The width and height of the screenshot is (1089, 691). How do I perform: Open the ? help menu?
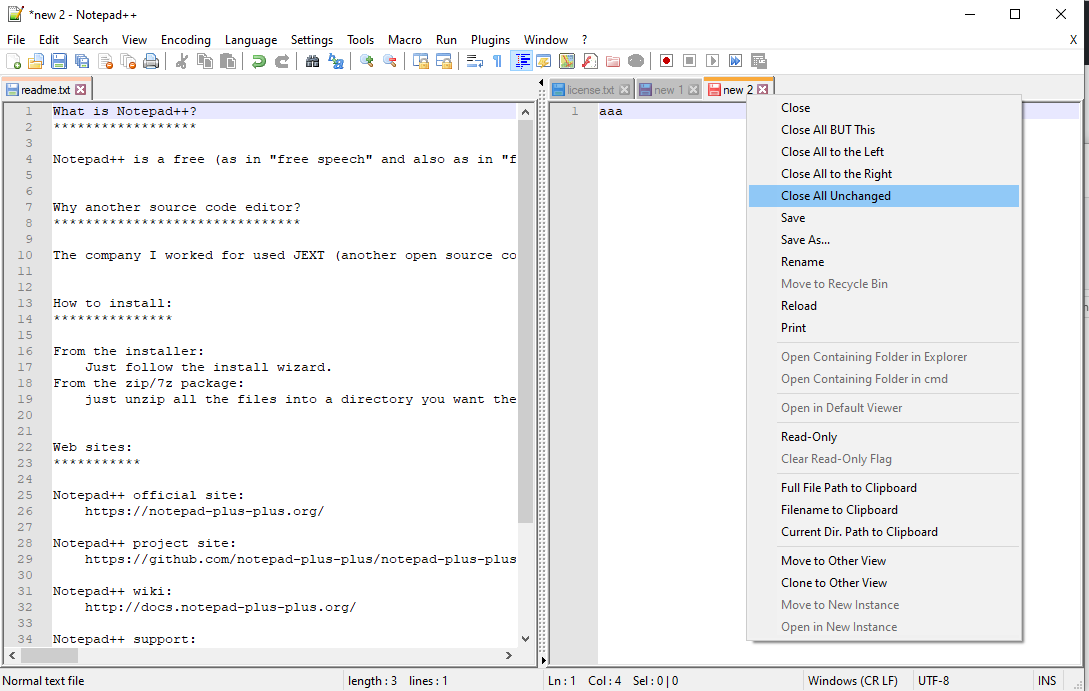point(584,40)
